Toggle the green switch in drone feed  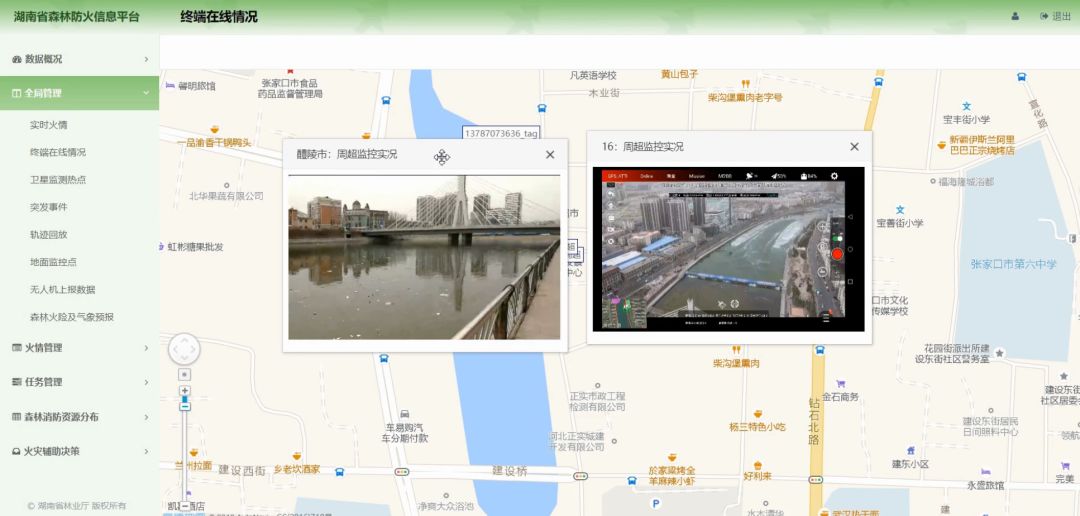(x=837, y=237)
